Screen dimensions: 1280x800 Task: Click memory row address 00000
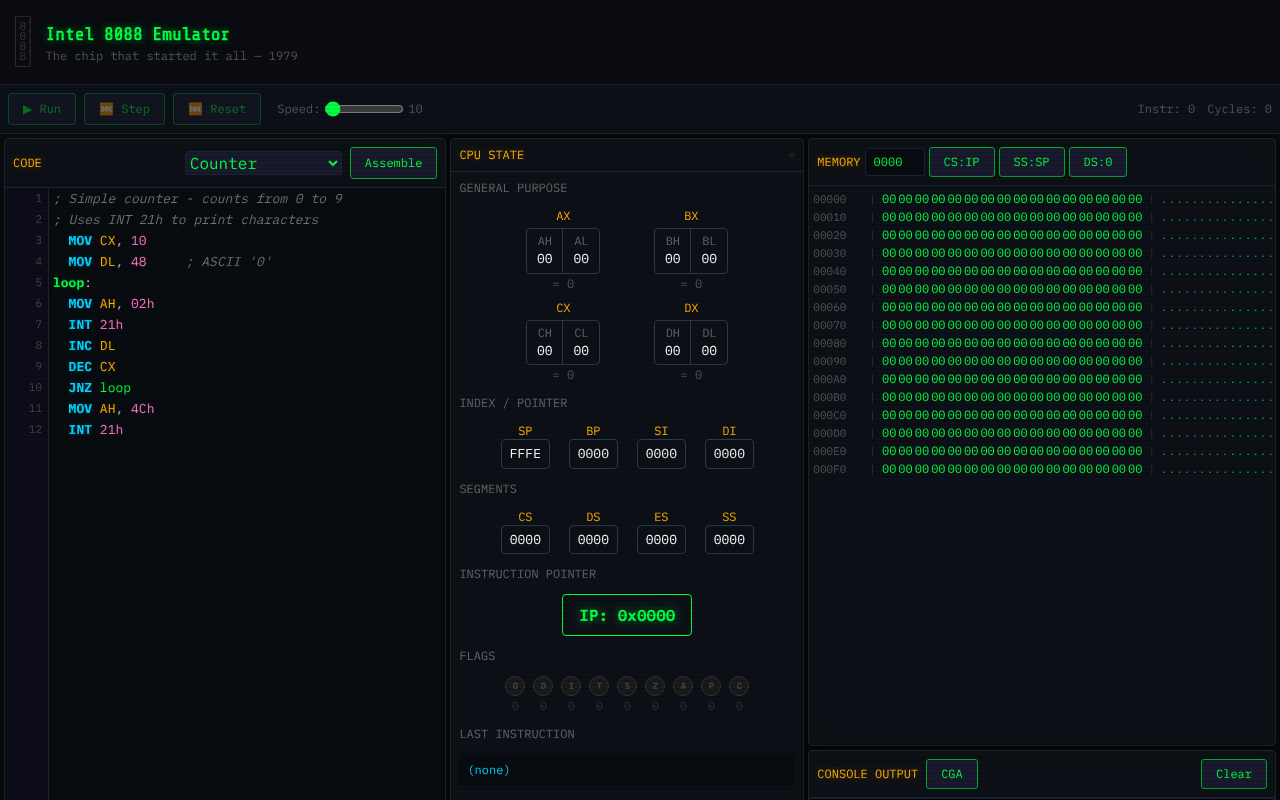[x=830, y=199]
